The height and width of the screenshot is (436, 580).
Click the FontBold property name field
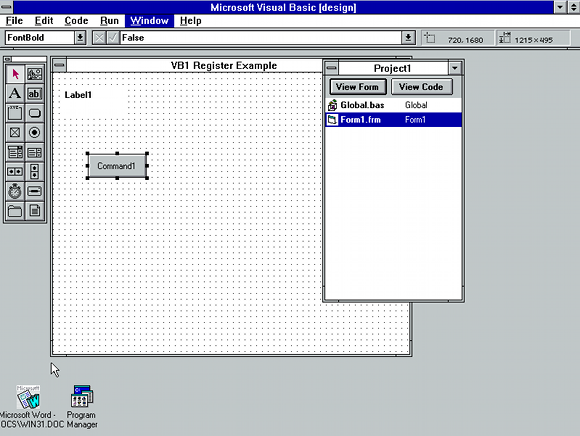coord(40,38)
